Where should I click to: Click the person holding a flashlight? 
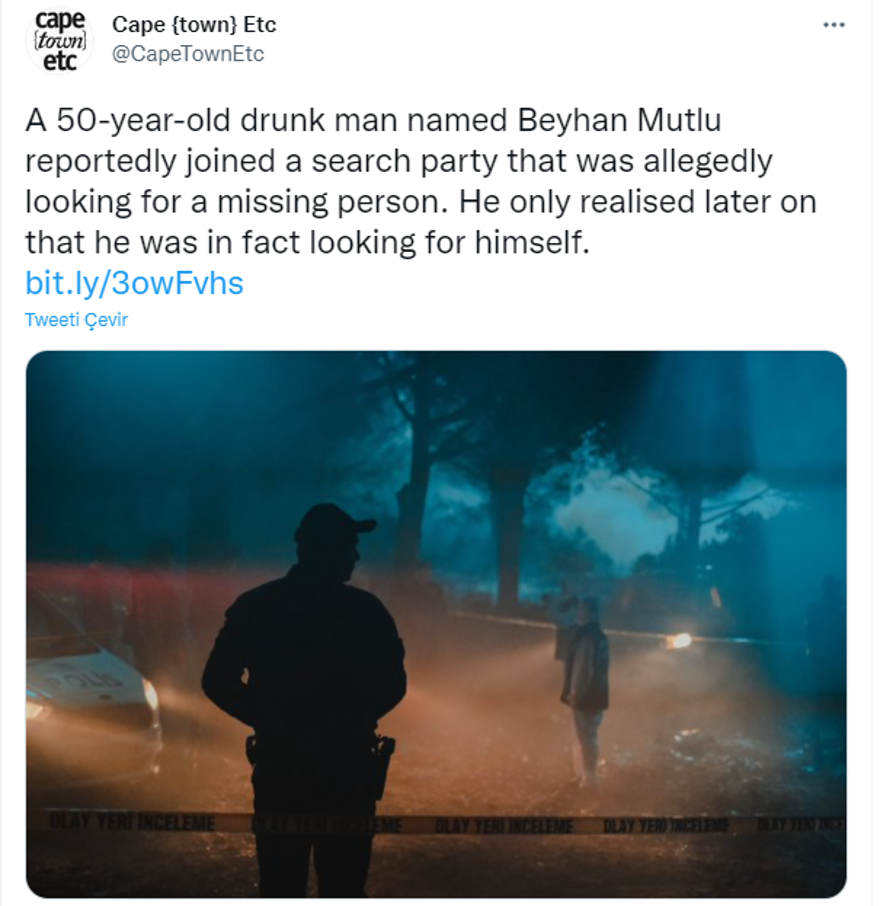pos(584,680)
